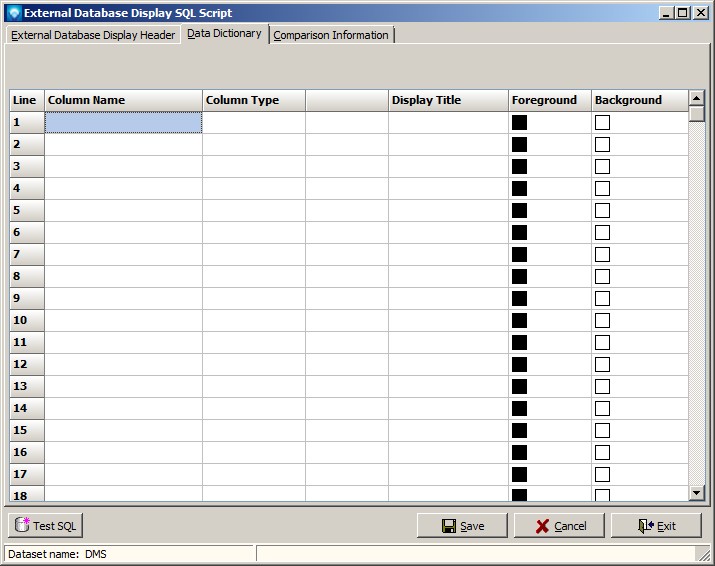715x566 pixels.
Task: Select the Data Dictionary tab
Action: tap(224, 33)
